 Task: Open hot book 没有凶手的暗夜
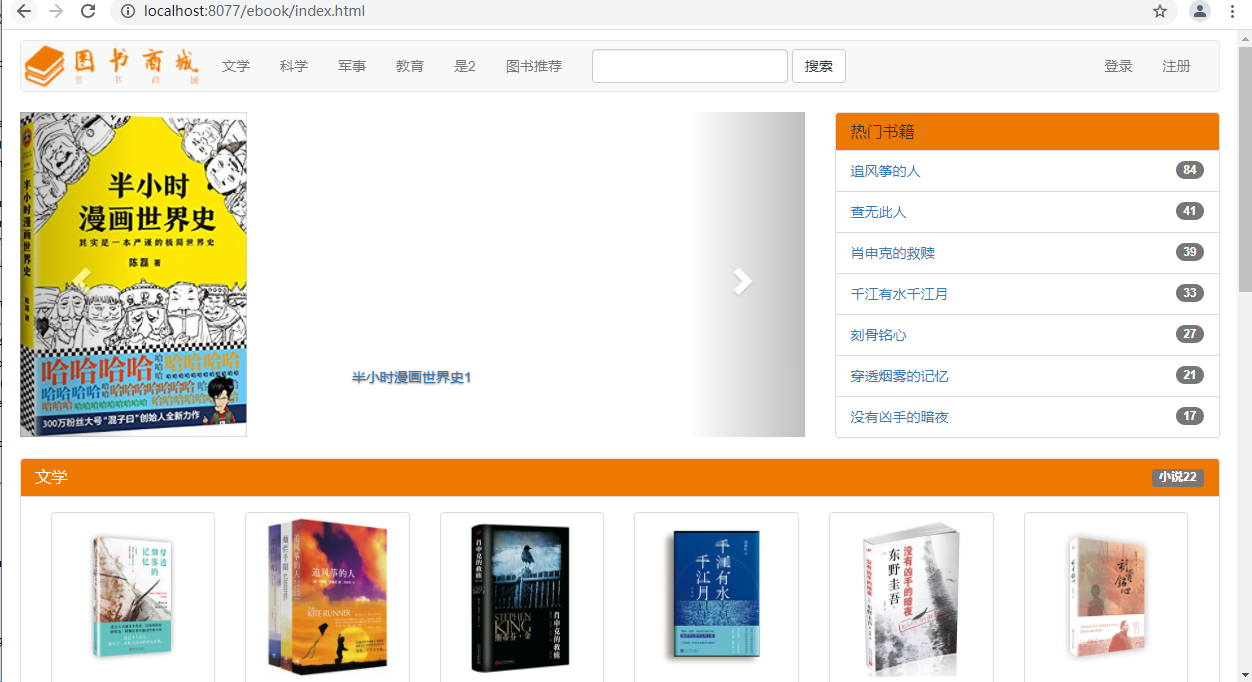click(x=899, y=417)
